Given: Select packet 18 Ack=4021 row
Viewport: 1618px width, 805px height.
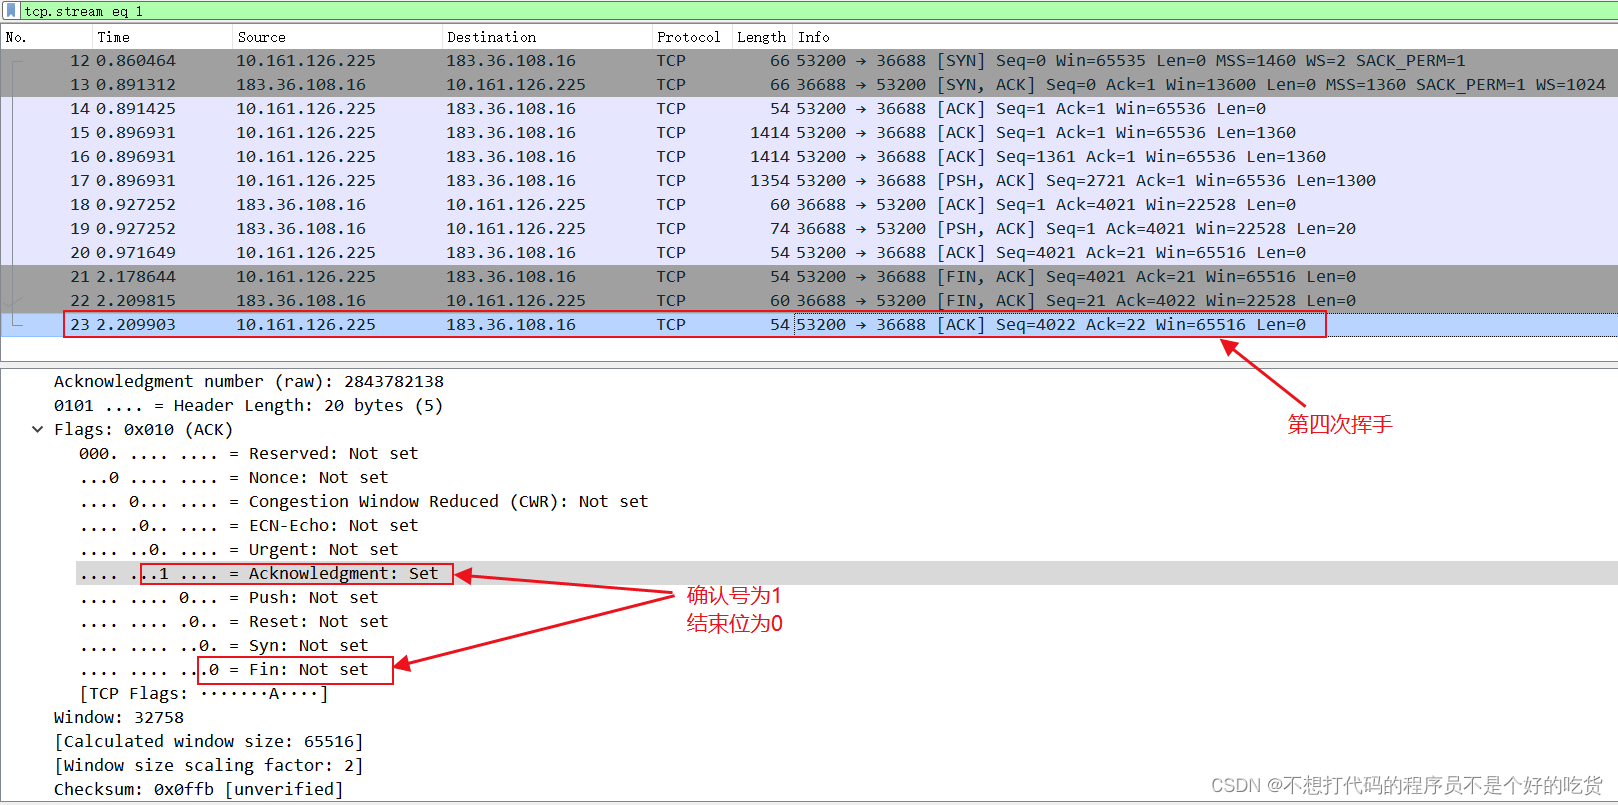Looking at the screenshot, I should 809,205.
